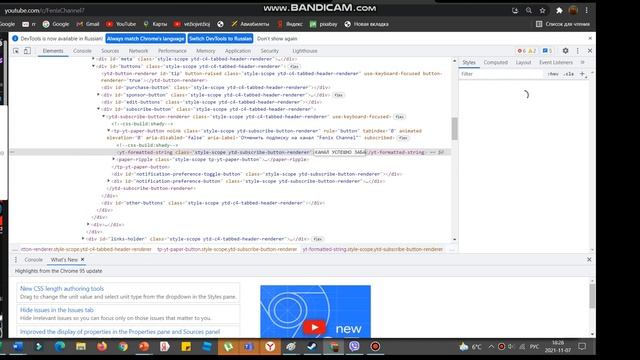This screenshot has height=360, width=640.
Task: Click tp-yt-paper-button breadcrumb in path bar
Action: (x=227, y=249)
